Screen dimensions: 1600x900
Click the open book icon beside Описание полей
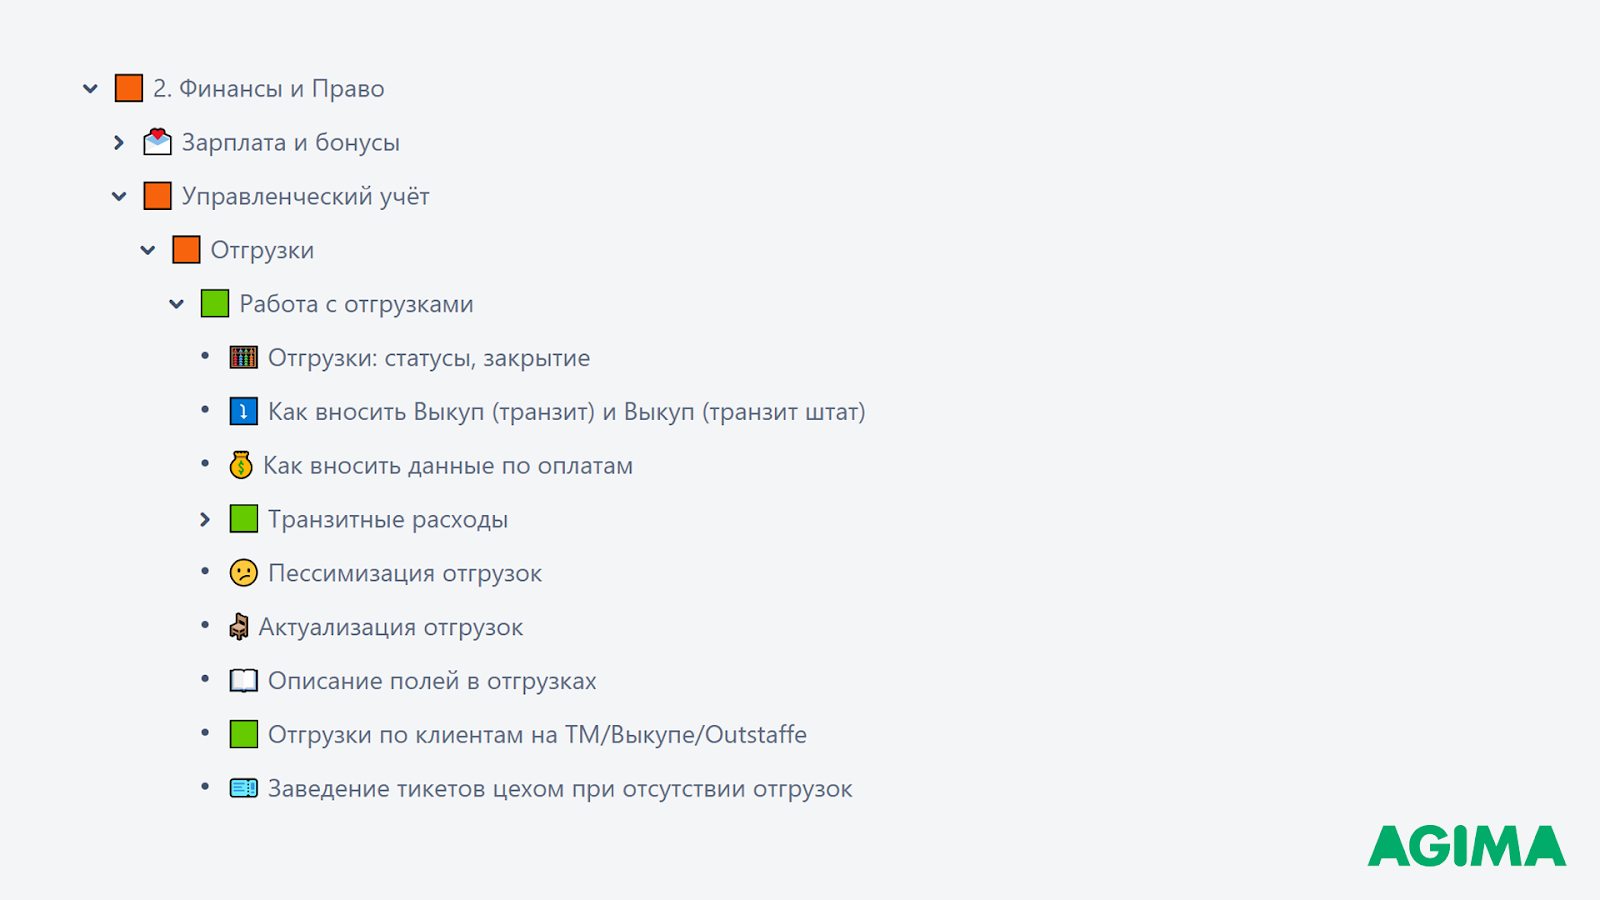pos(243,681)
